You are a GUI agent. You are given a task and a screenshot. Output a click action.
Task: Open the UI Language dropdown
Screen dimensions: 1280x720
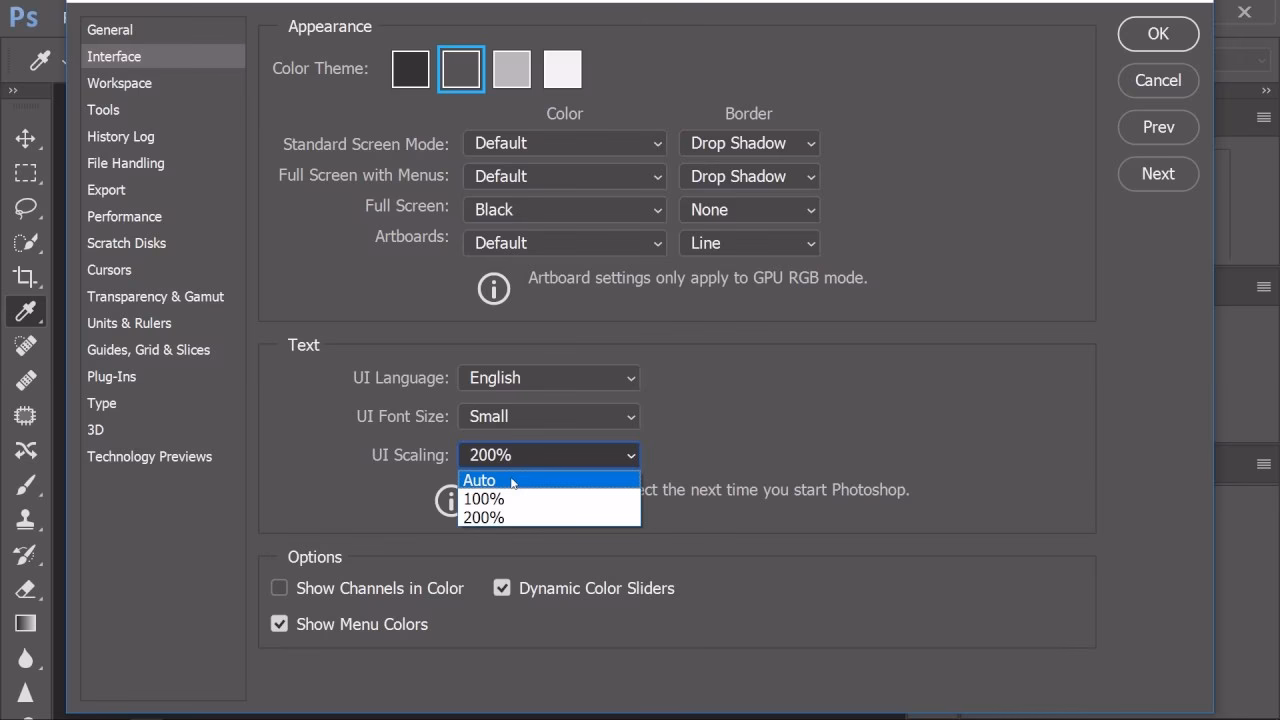pyautogui.click(x=548, y=378)
